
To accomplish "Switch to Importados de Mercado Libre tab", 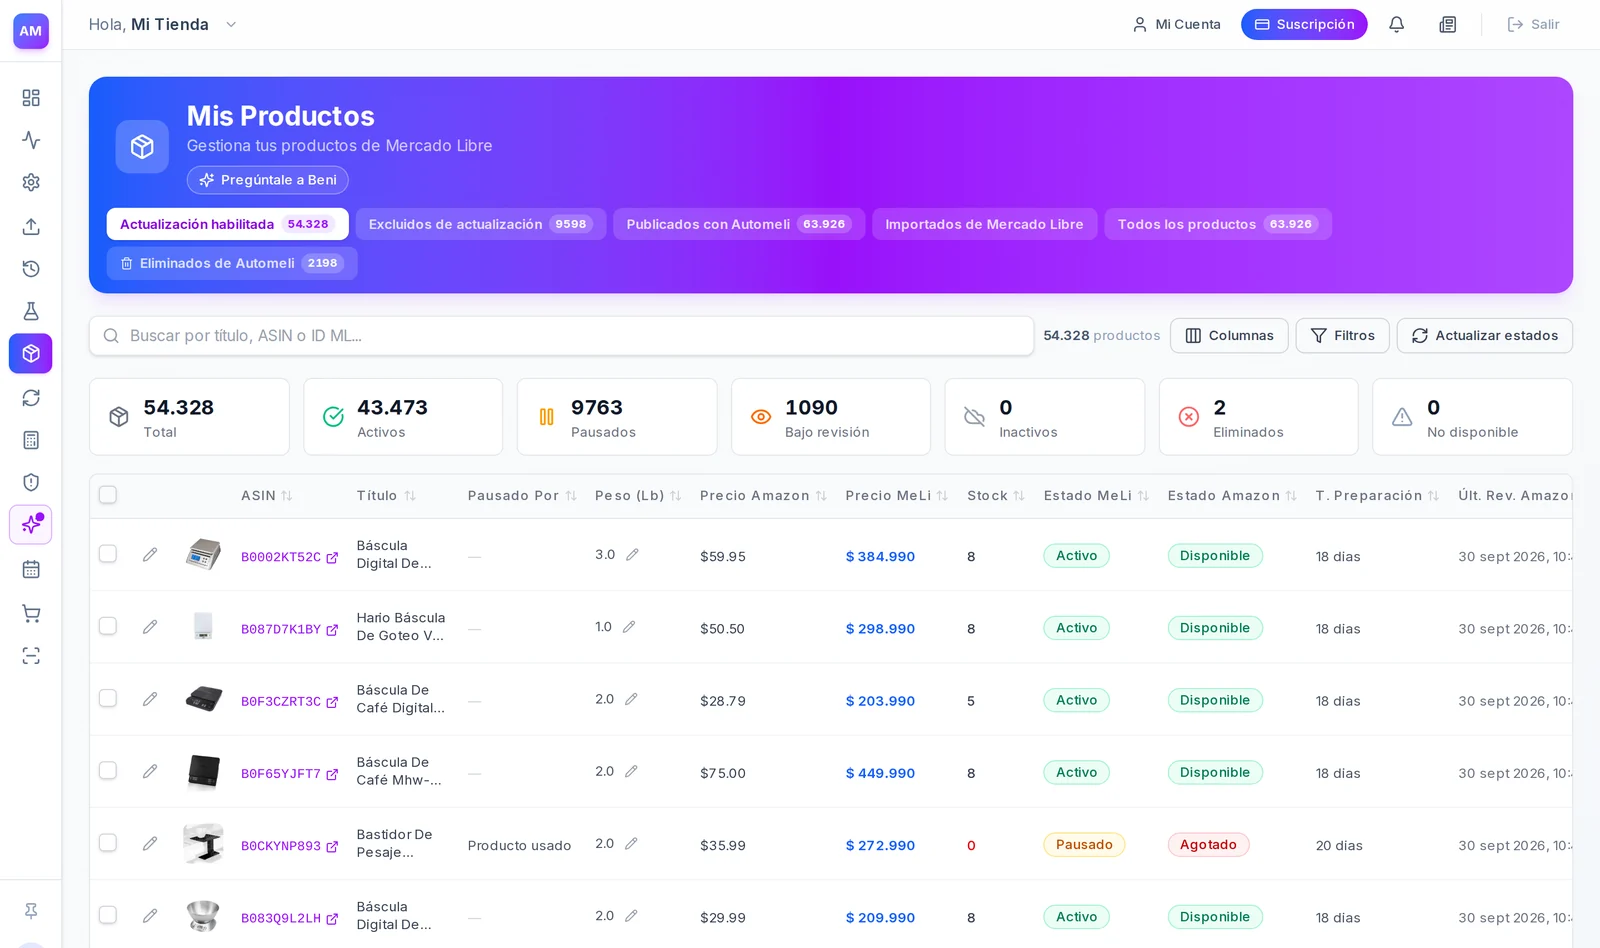I will 985,224.
